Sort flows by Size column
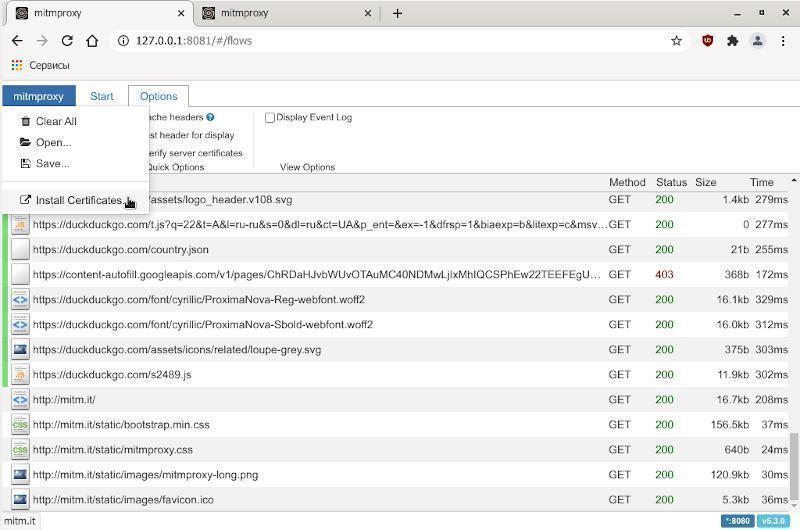The image size is (800, 530). pyautogui.click(x=706, y=182)
